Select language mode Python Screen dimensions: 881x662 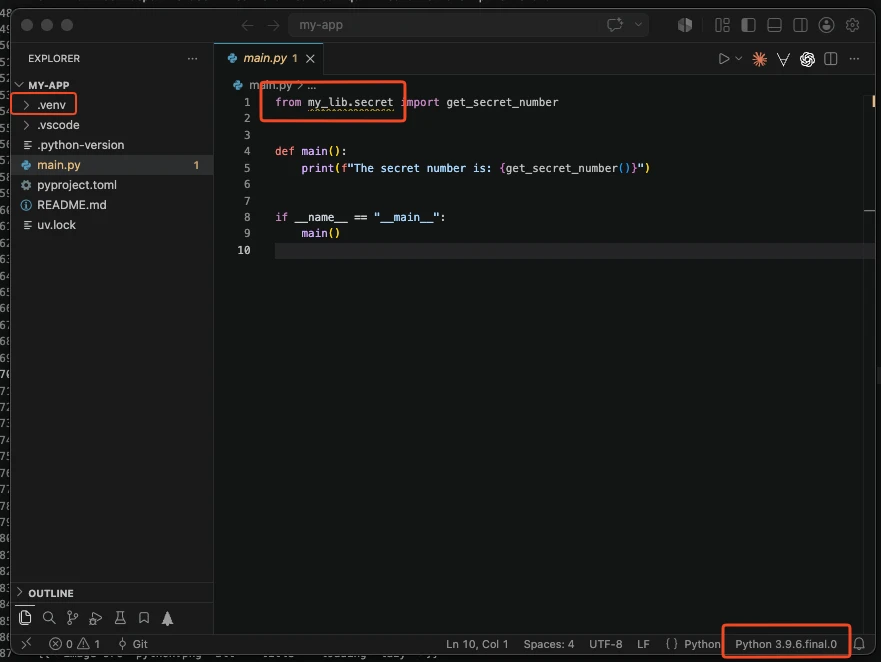pyautogui.click(x=701, y=644)
